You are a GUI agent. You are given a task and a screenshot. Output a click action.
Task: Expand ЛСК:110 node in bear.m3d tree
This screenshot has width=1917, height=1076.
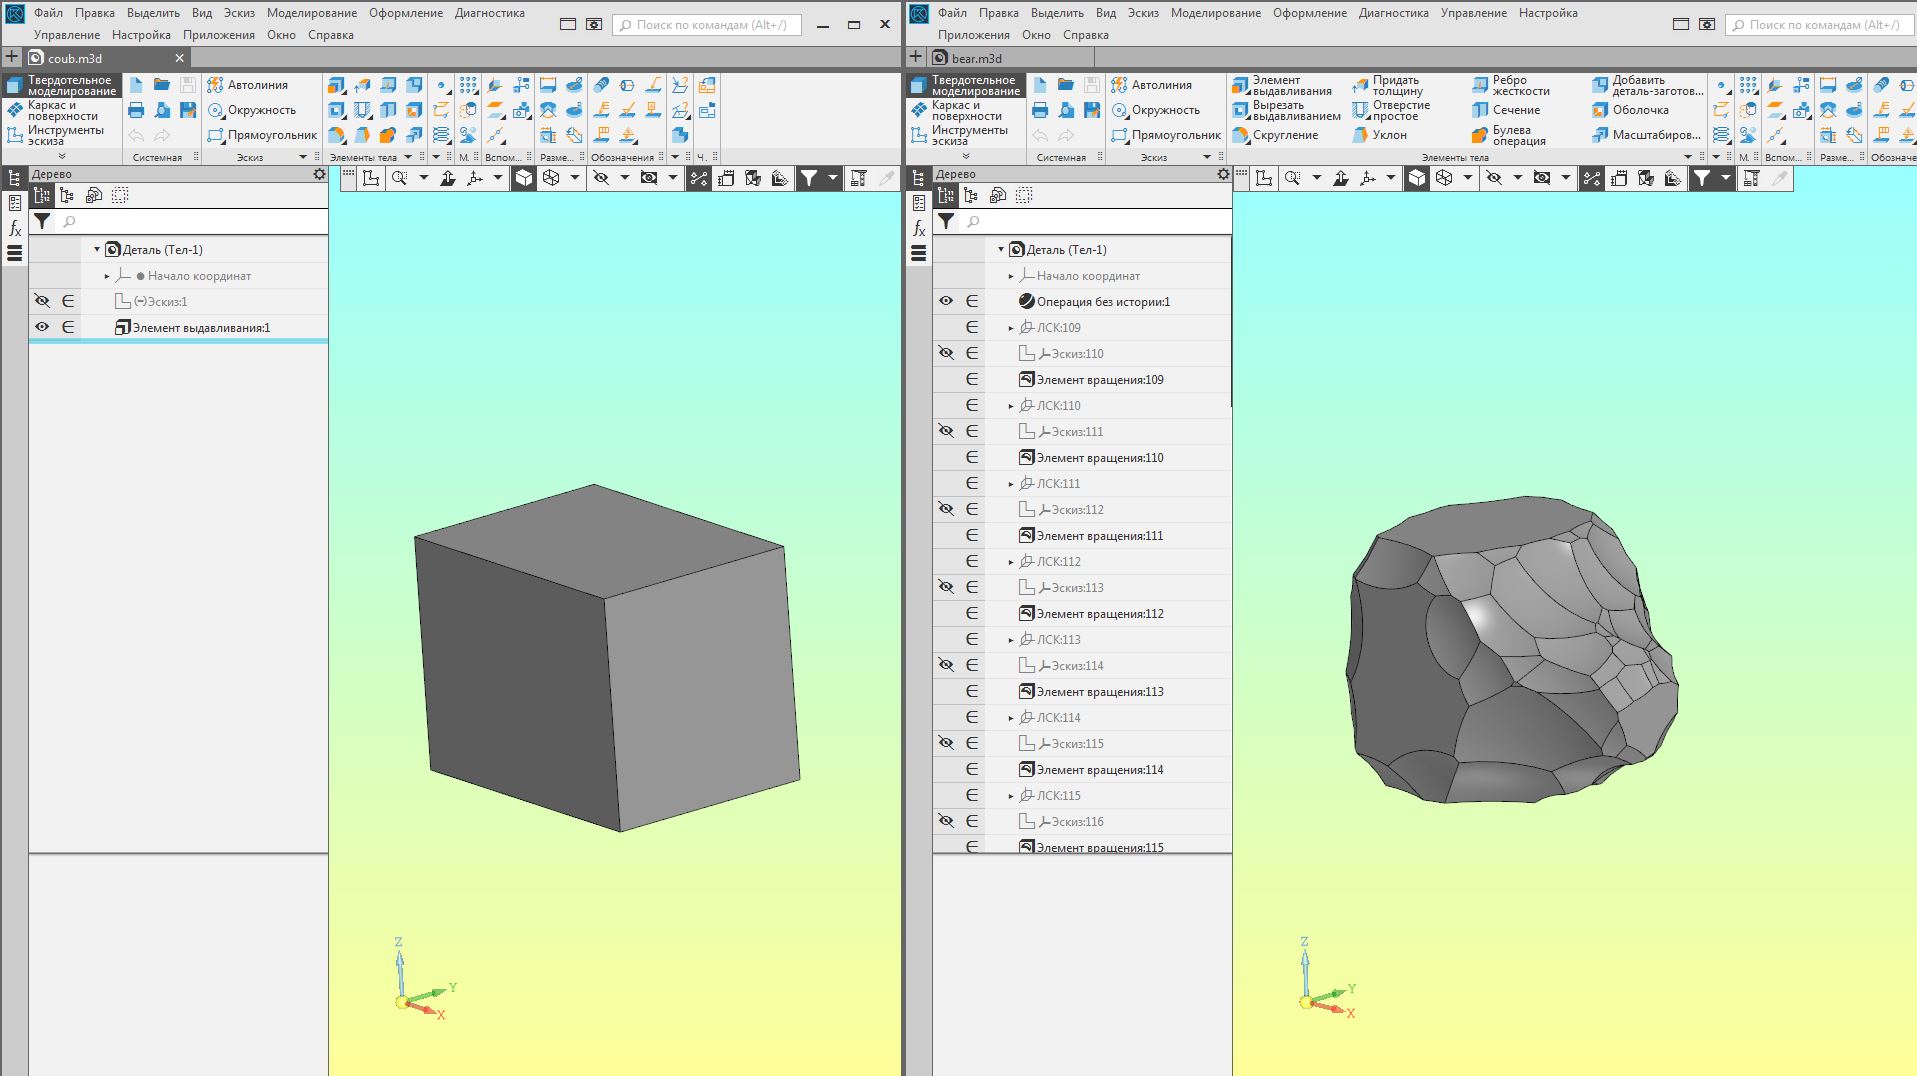pos(1011,406)
